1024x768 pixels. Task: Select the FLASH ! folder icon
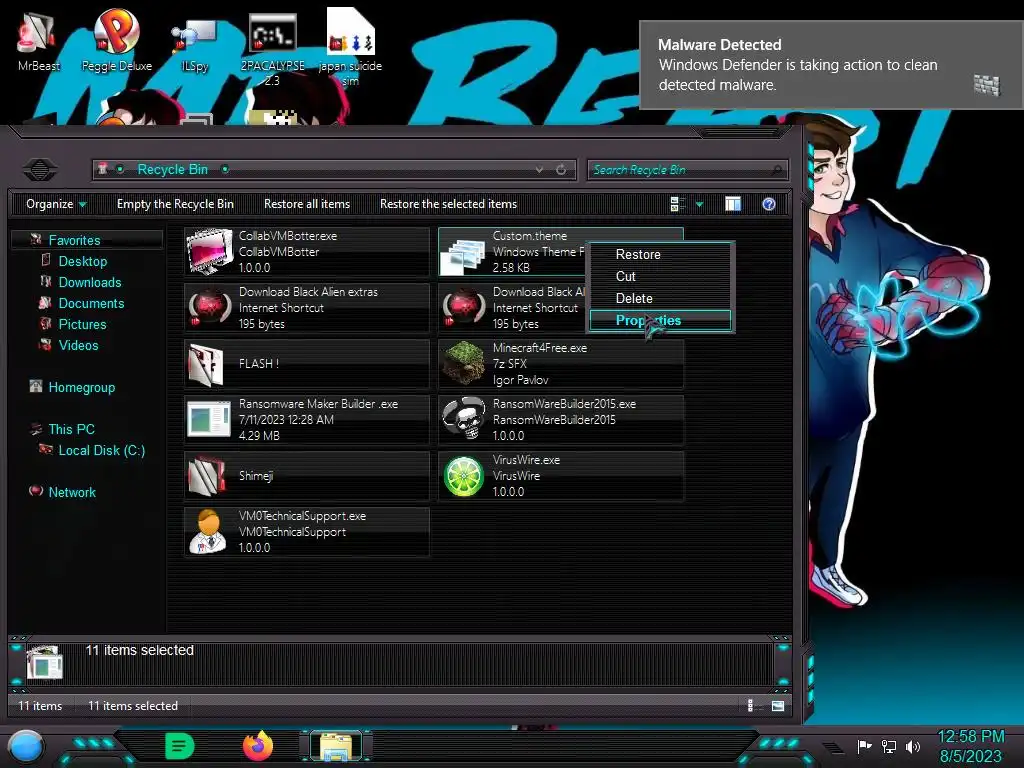pyautogui.click(x=208, y=364)
